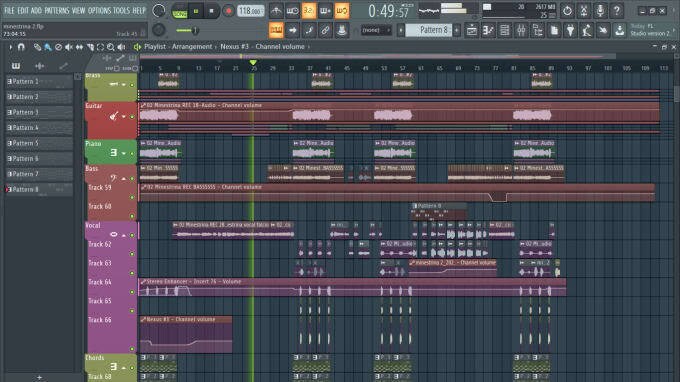680x382 pixels.
Task: Open the playlist view icon
Action: 471,30
